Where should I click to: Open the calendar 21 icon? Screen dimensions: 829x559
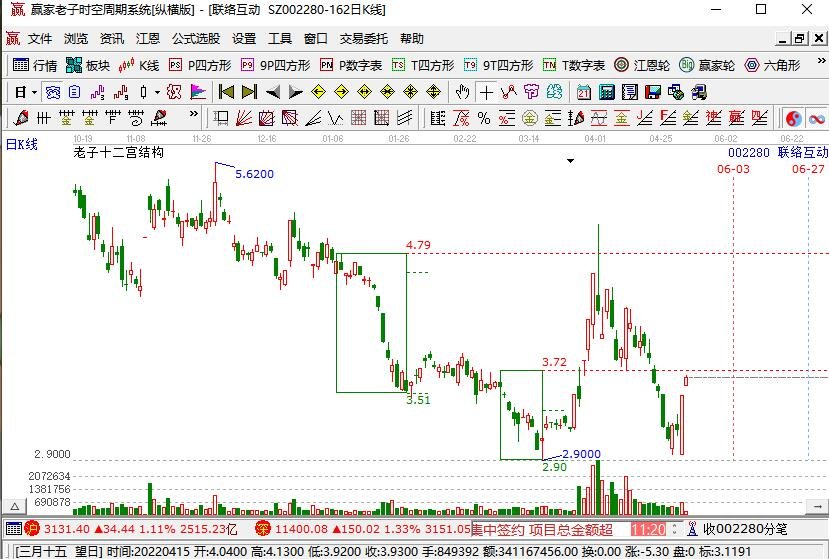[x=584, y=93]
